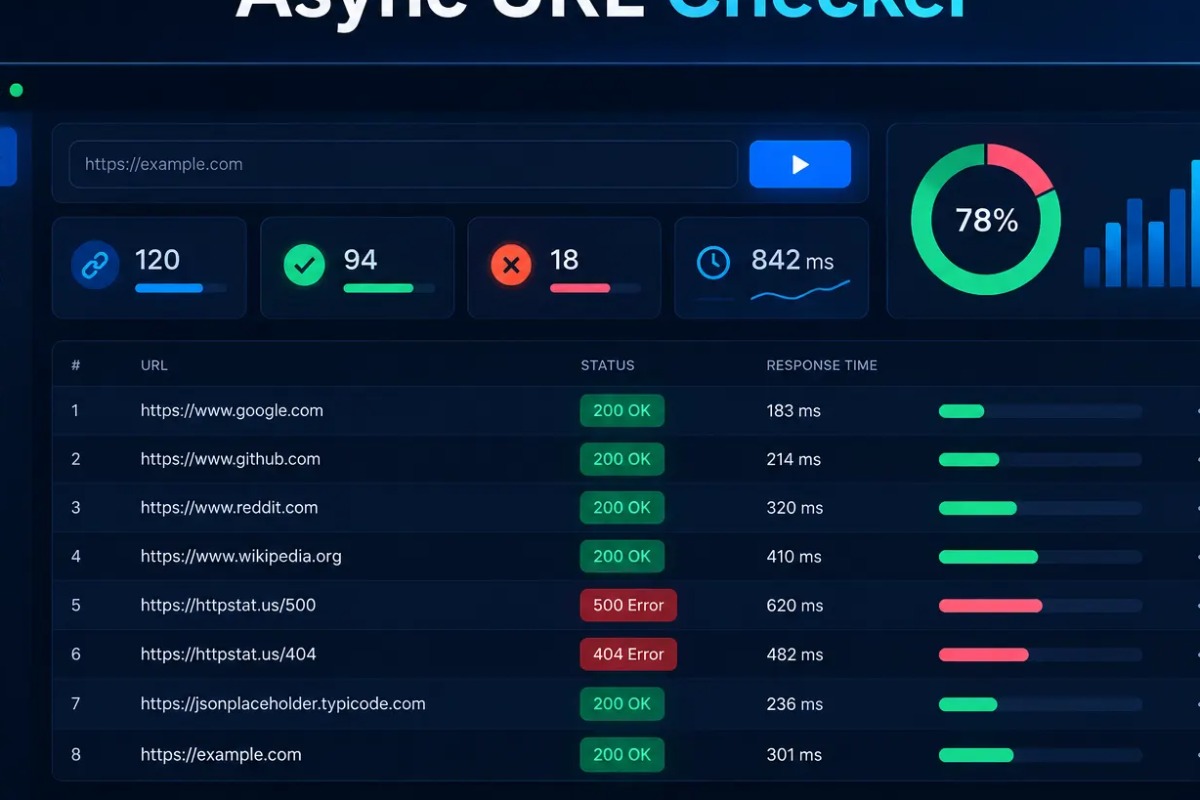The height and width of the screenshot is (800, 1200).
Task: Select the https://httpstat.us/500 URL
Action: click(228, 605)
